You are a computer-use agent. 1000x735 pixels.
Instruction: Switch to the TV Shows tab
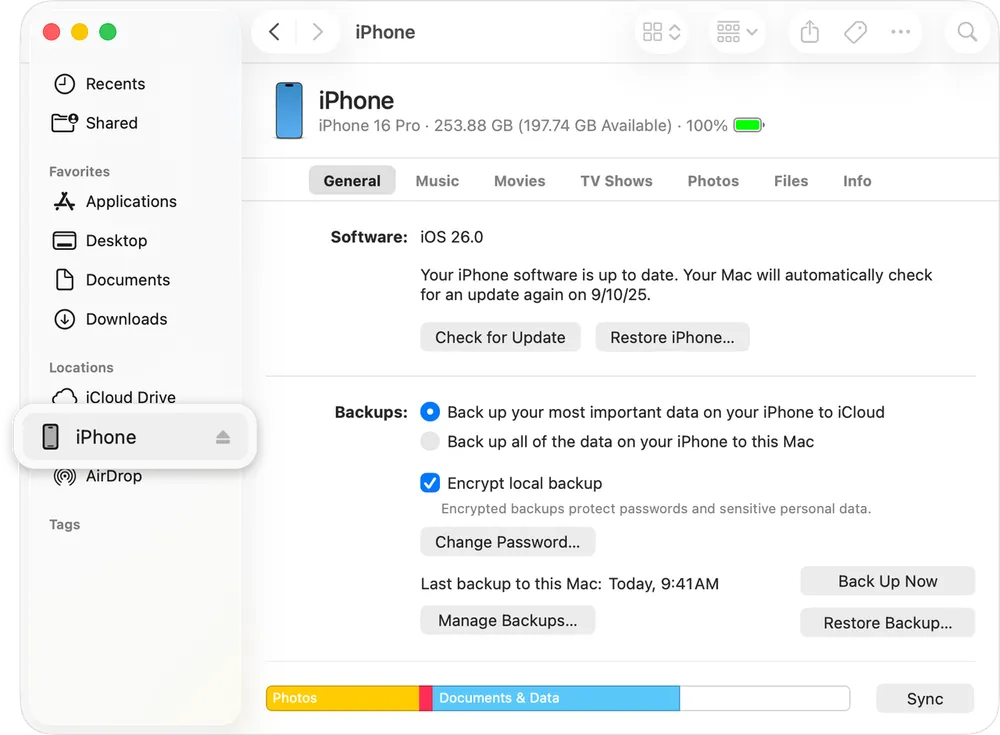[617, 181]
